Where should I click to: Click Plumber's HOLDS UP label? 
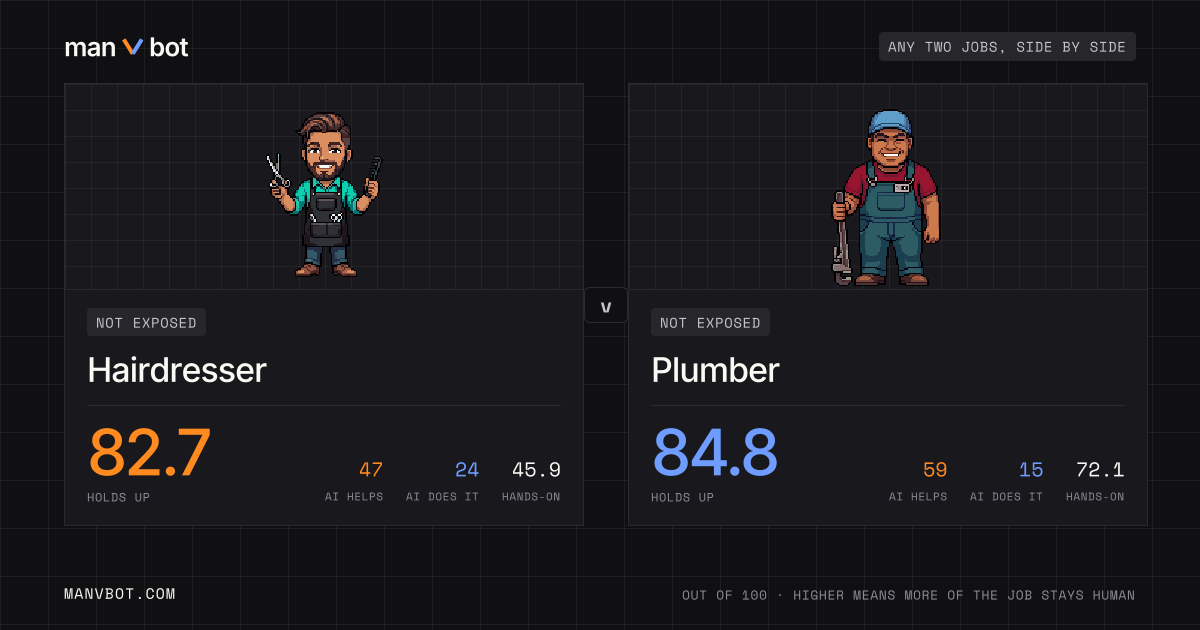tap(684, 497)
